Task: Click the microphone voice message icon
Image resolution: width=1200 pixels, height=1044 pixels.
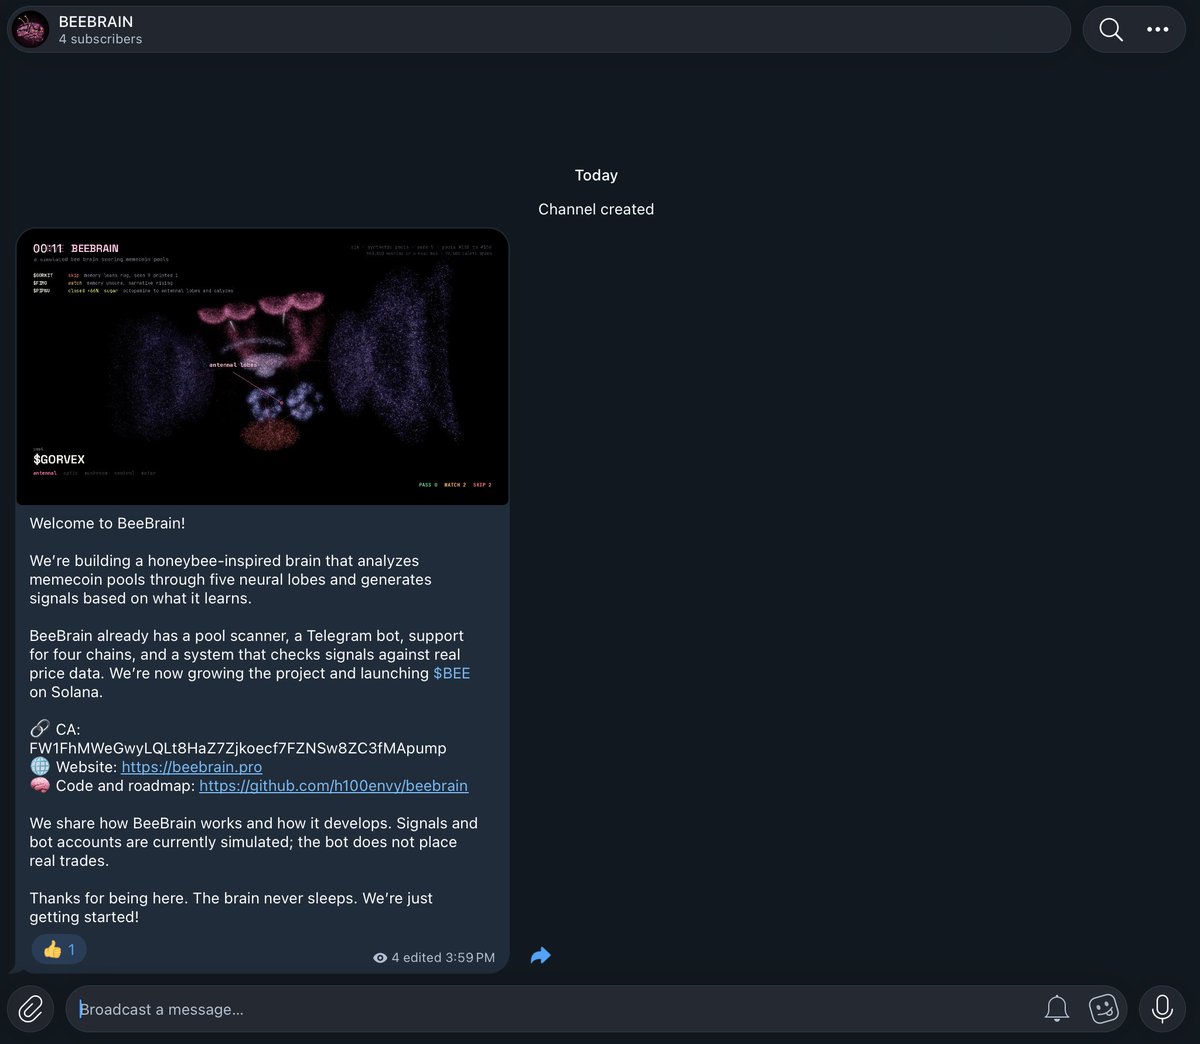Action: (x=1162, y=1008)
